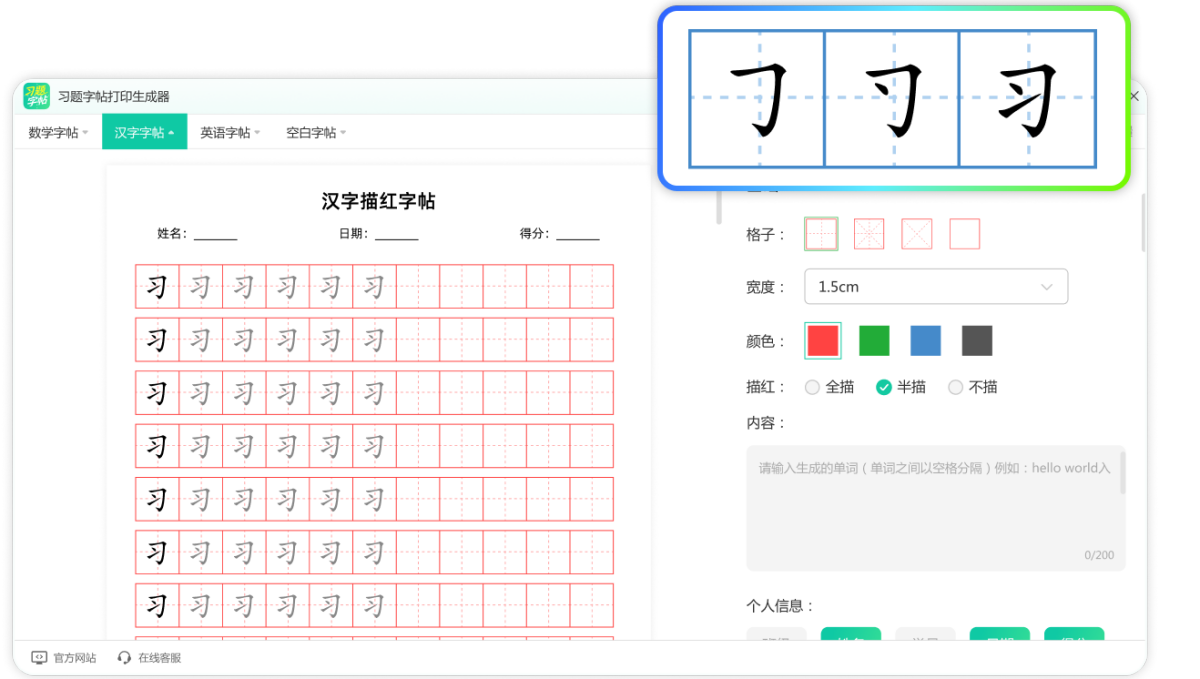
Task: Select the blue color swatch
Action: coord(925,340)
